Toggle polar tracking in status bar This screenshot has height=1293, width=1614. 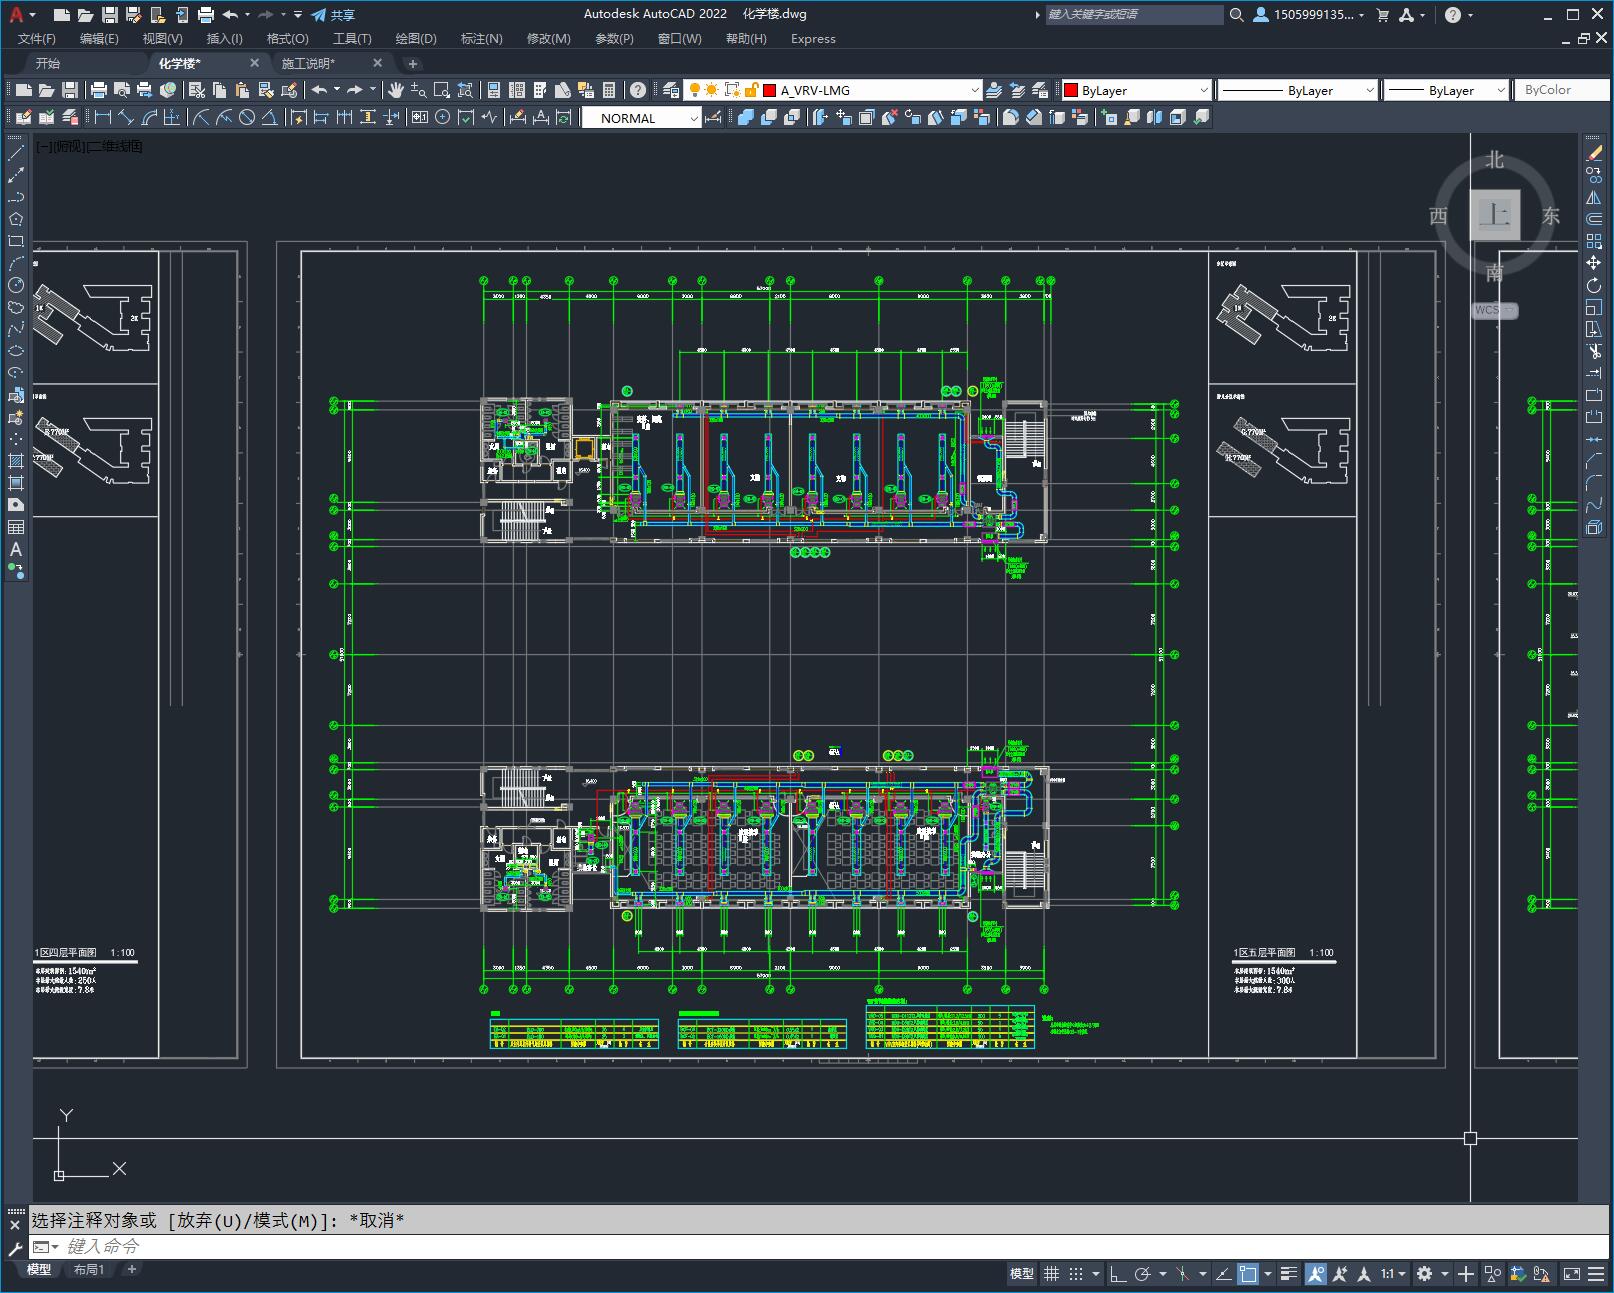click(1142, 1273)
